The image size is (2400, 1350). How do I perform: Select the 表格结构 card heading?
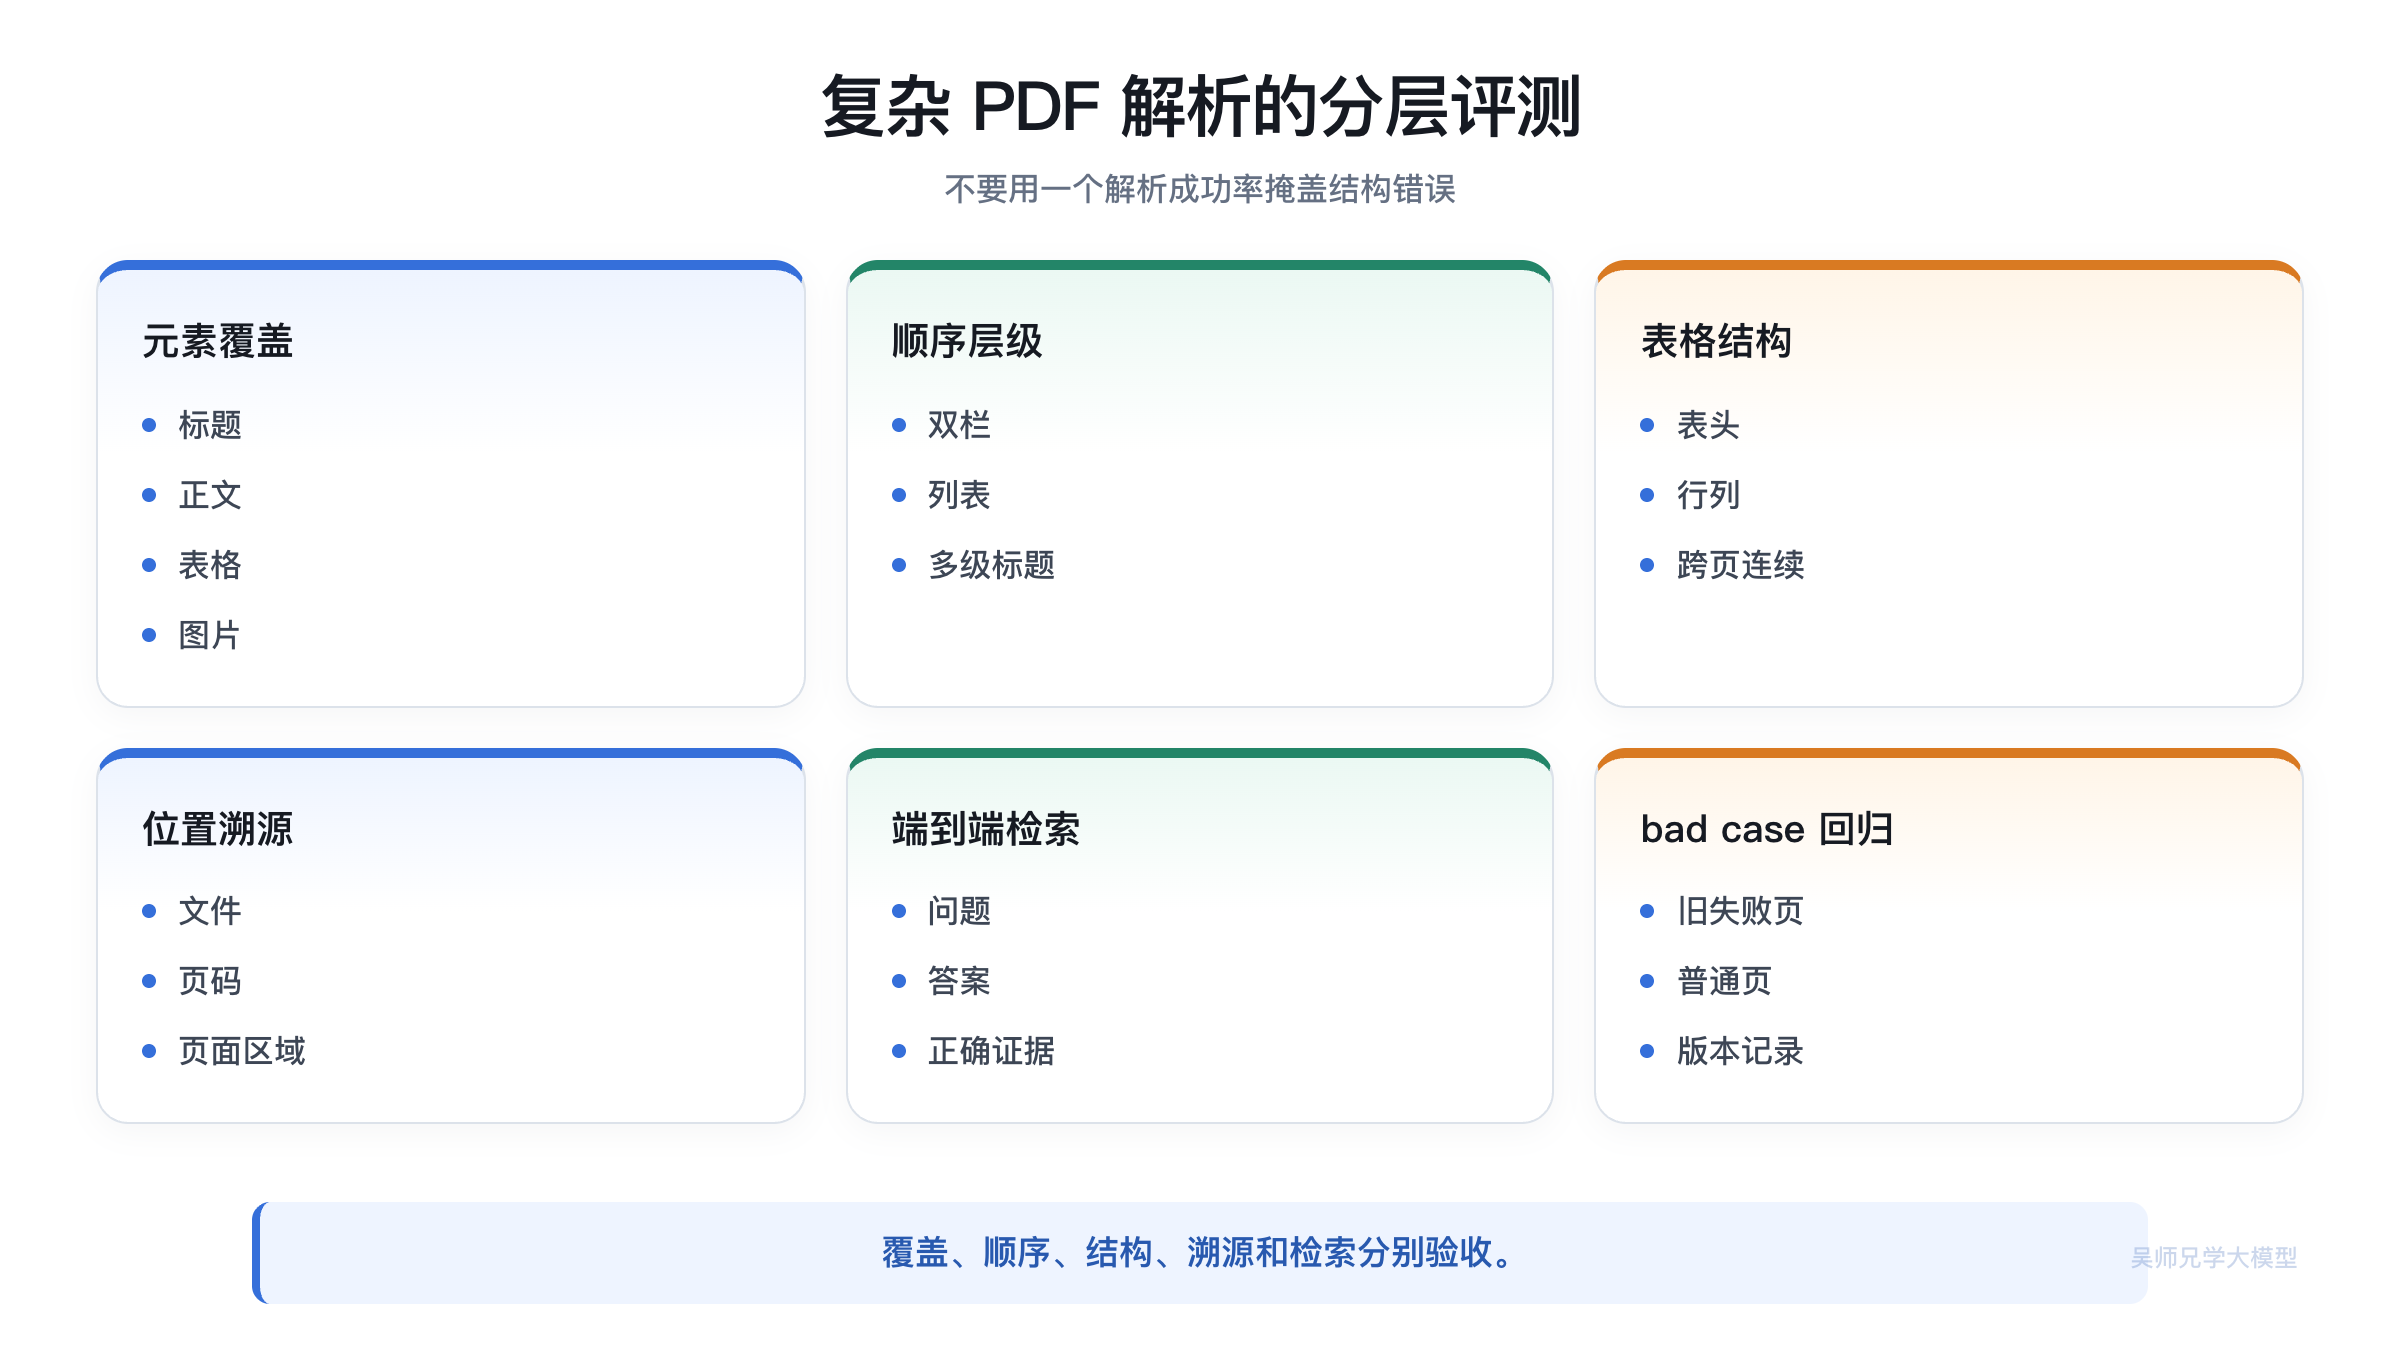[x=1716, y=341]
